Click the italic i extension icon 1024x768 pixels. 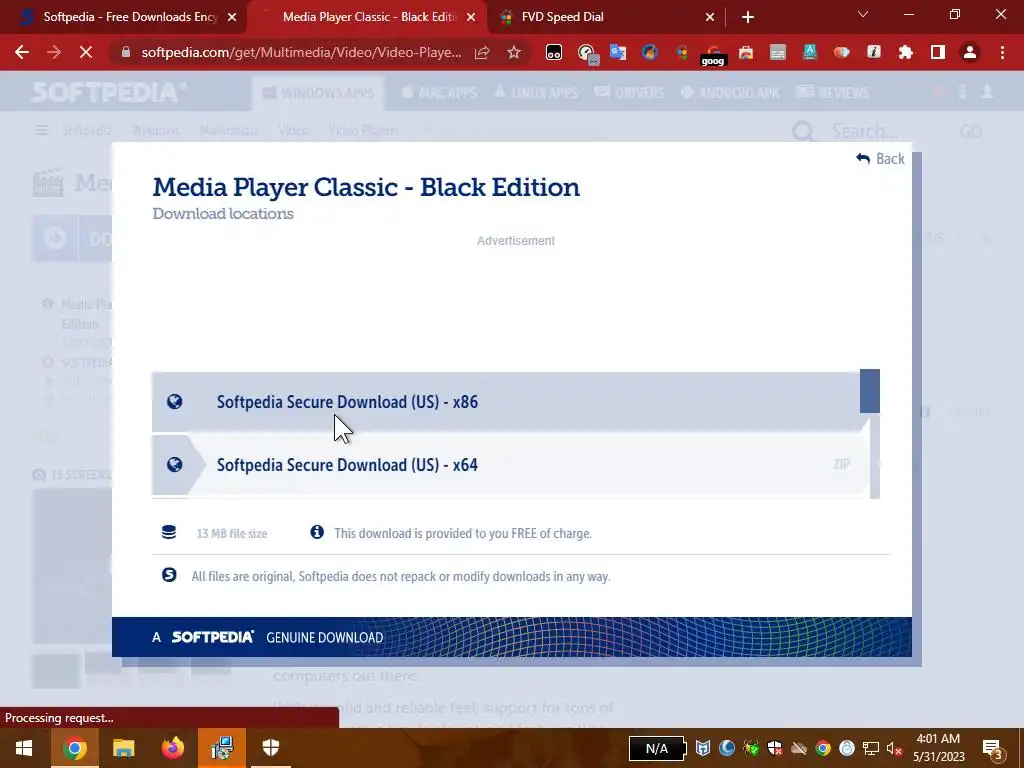(874, 52)
